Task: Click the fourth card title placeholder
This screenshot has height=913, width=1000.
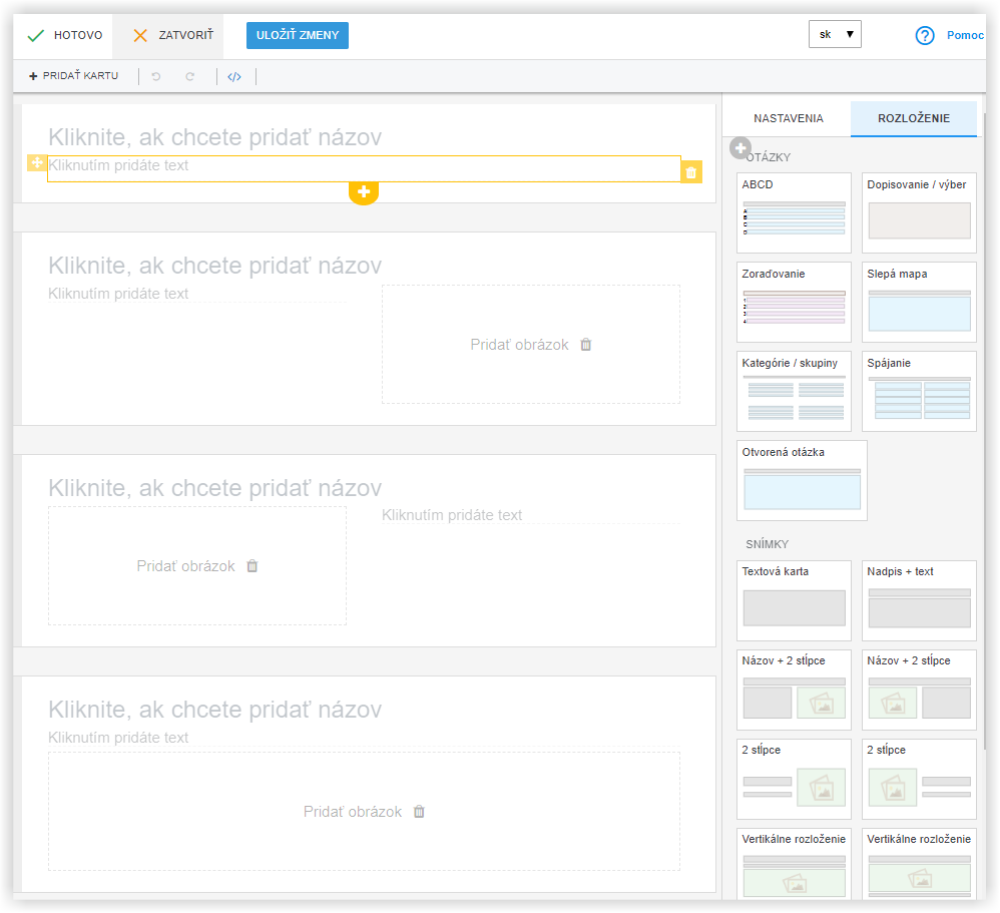Action: click(x=215, y=709)
